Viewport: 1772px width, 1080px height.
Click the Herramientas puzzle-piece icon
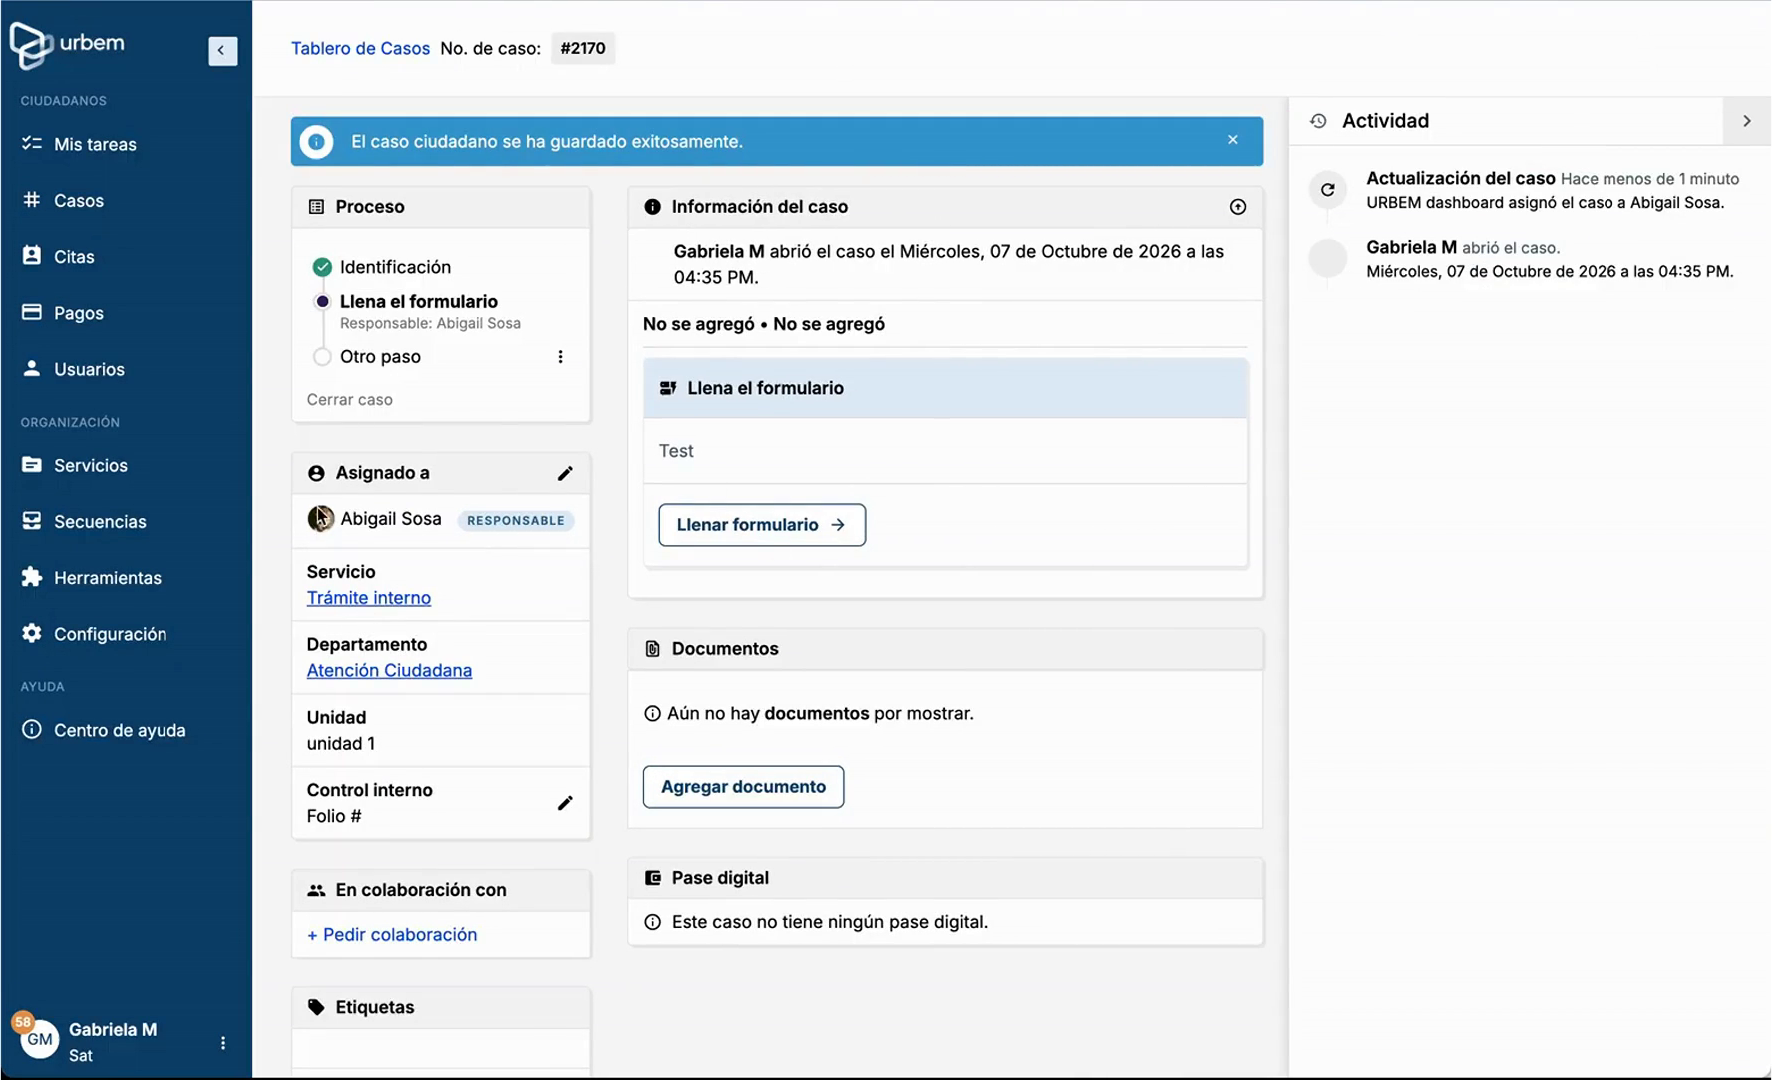(32, 577)
